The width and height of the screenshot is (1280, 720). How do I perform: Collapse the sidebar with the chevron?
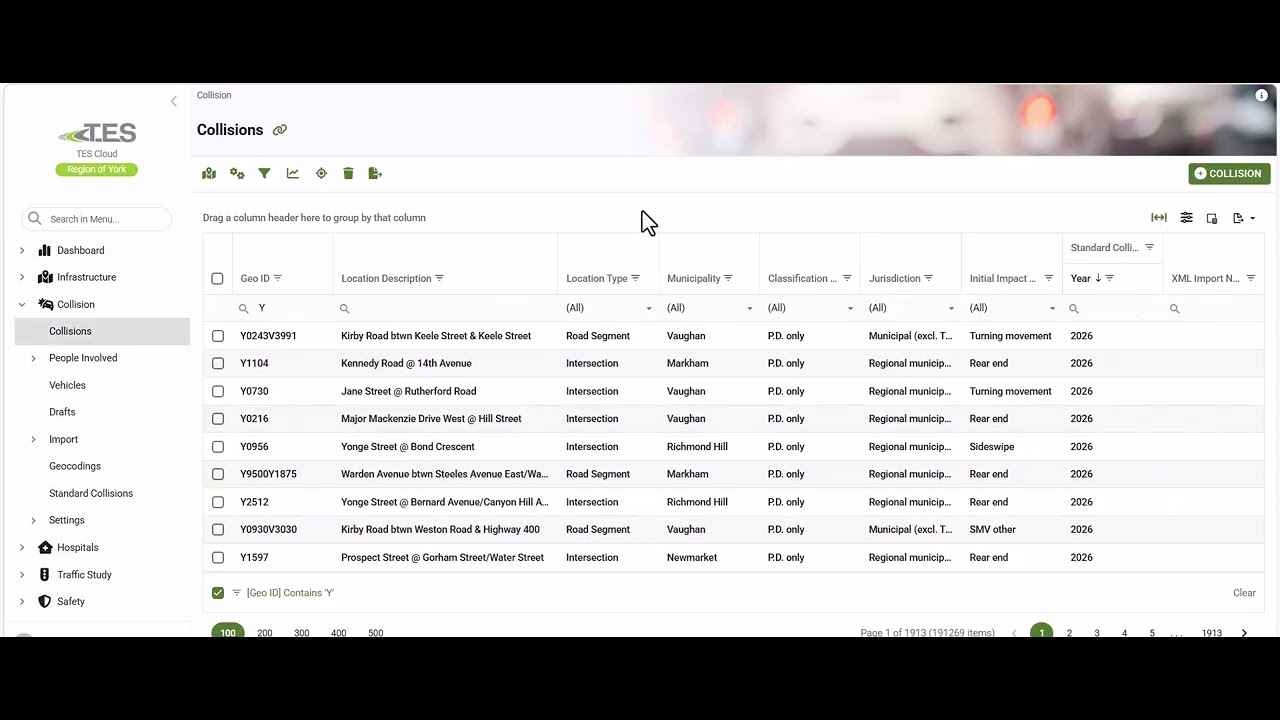tap(173, 101)
